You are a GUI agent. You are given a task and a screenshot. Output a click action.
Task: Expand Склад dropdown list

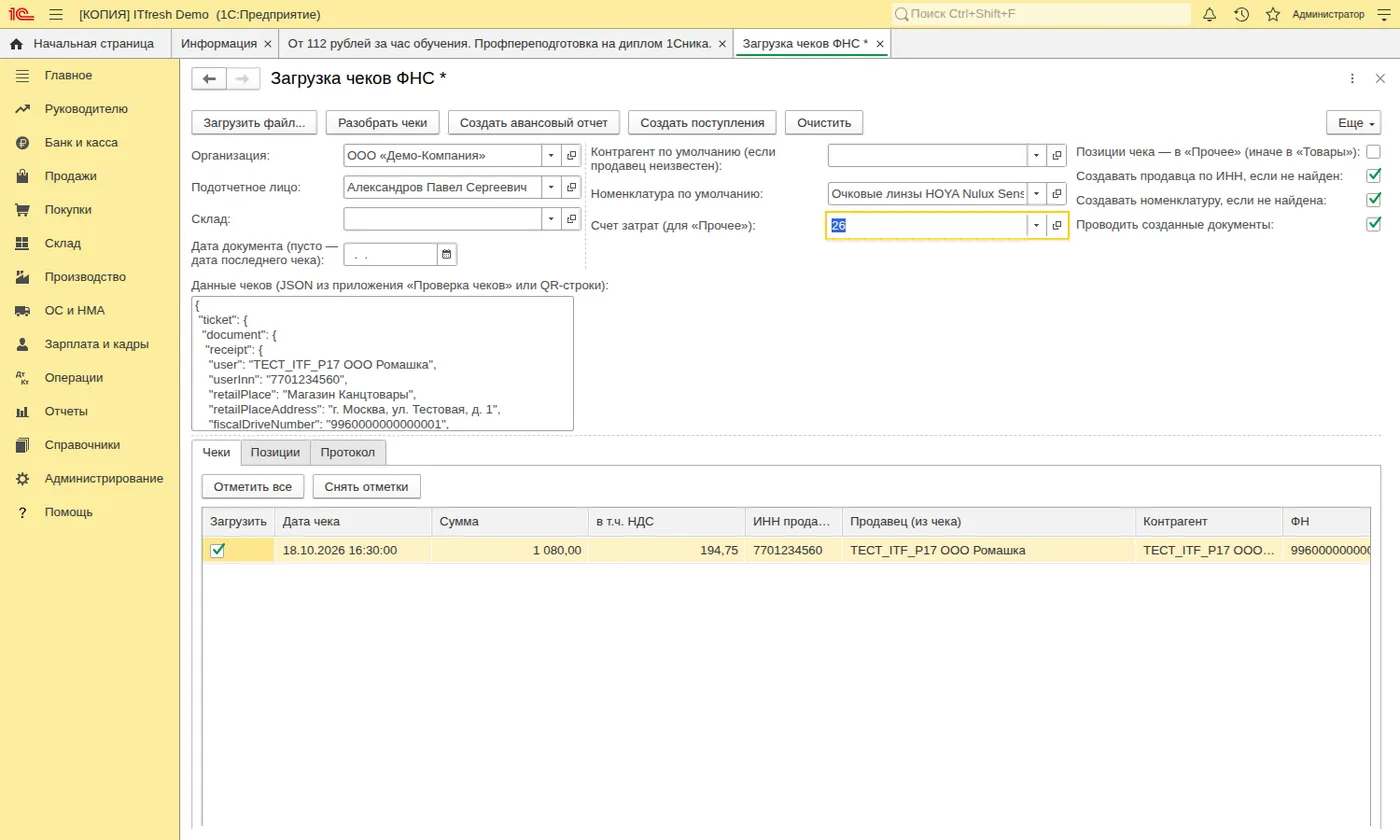(x=552, y=219)
